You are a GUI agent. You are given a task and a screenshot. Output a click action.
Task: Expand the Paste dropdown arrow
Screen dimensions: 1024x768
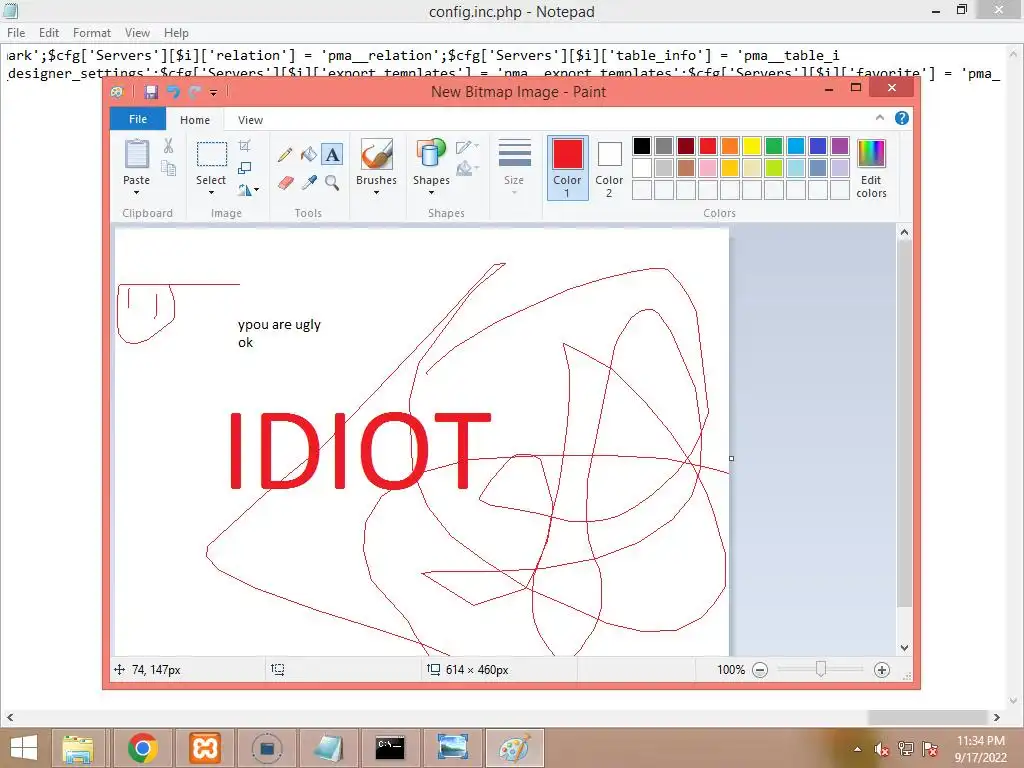coord(136,193)
